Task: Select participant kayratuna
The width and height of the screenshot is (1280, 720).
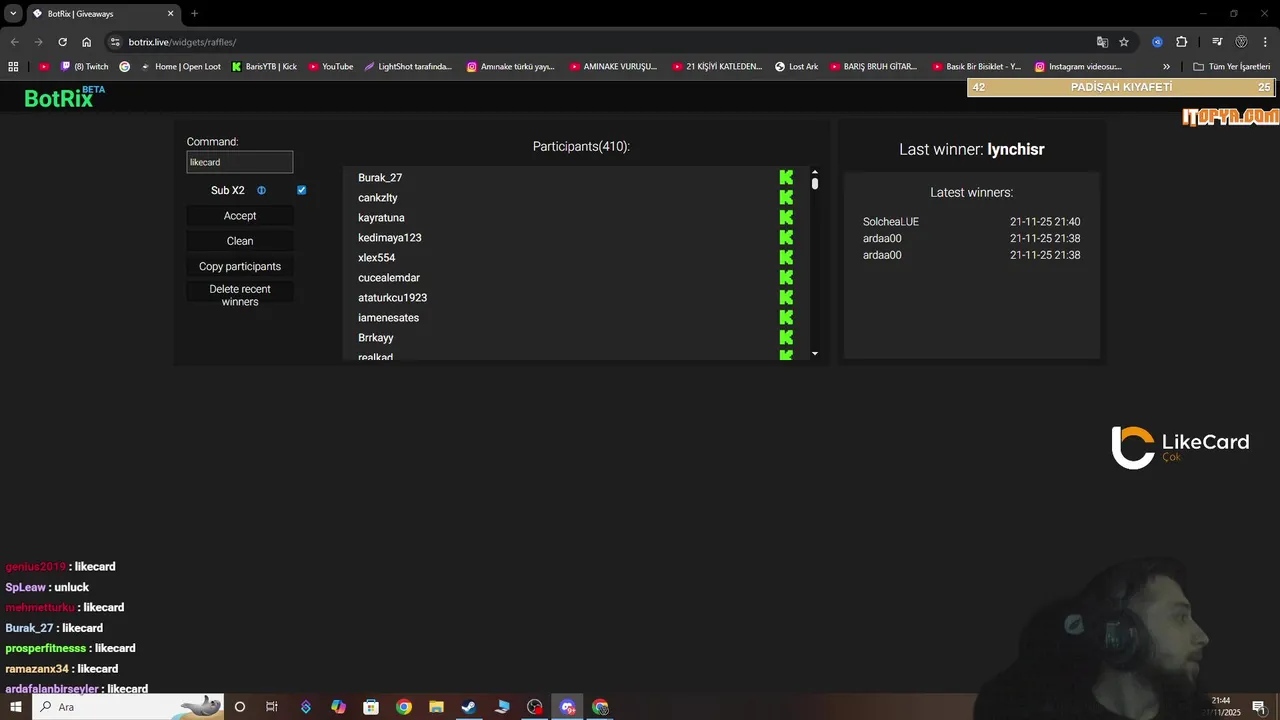Action: [x=381, y=218]
